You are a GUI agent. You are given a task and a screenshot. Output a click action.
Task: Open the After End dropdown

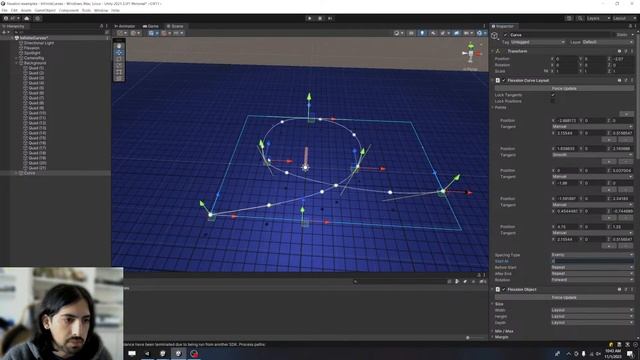592,273
